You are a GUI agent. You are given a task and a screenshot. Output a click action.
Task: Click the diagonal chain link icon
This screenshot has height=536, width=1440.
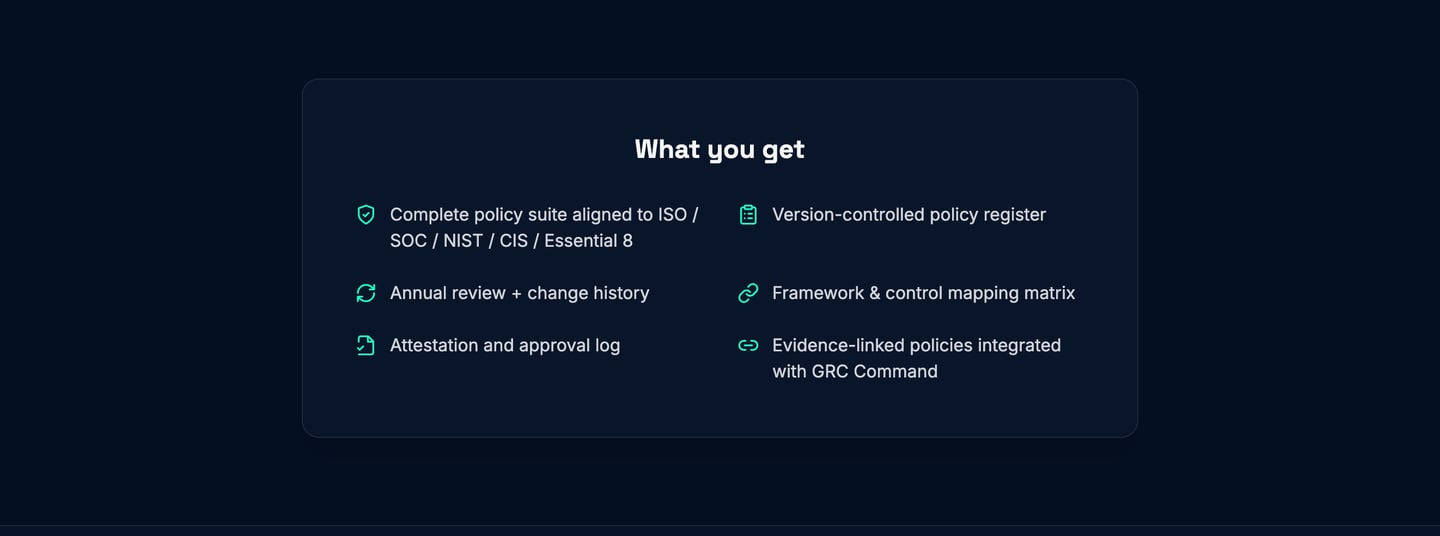tap(748, 293)
